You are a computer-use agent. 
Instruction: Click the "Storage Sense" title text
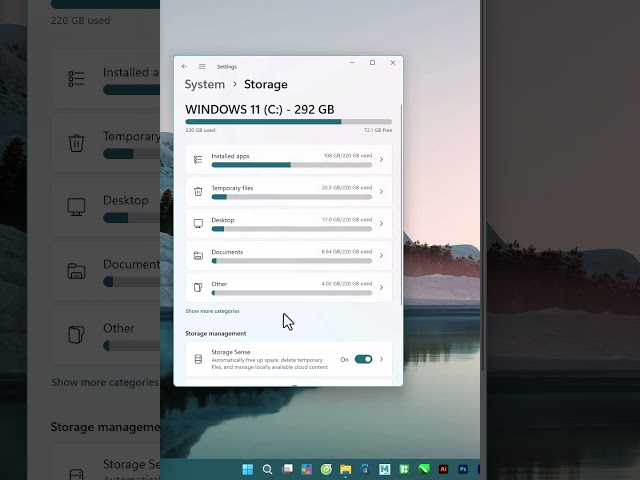(x=231, y=352)
